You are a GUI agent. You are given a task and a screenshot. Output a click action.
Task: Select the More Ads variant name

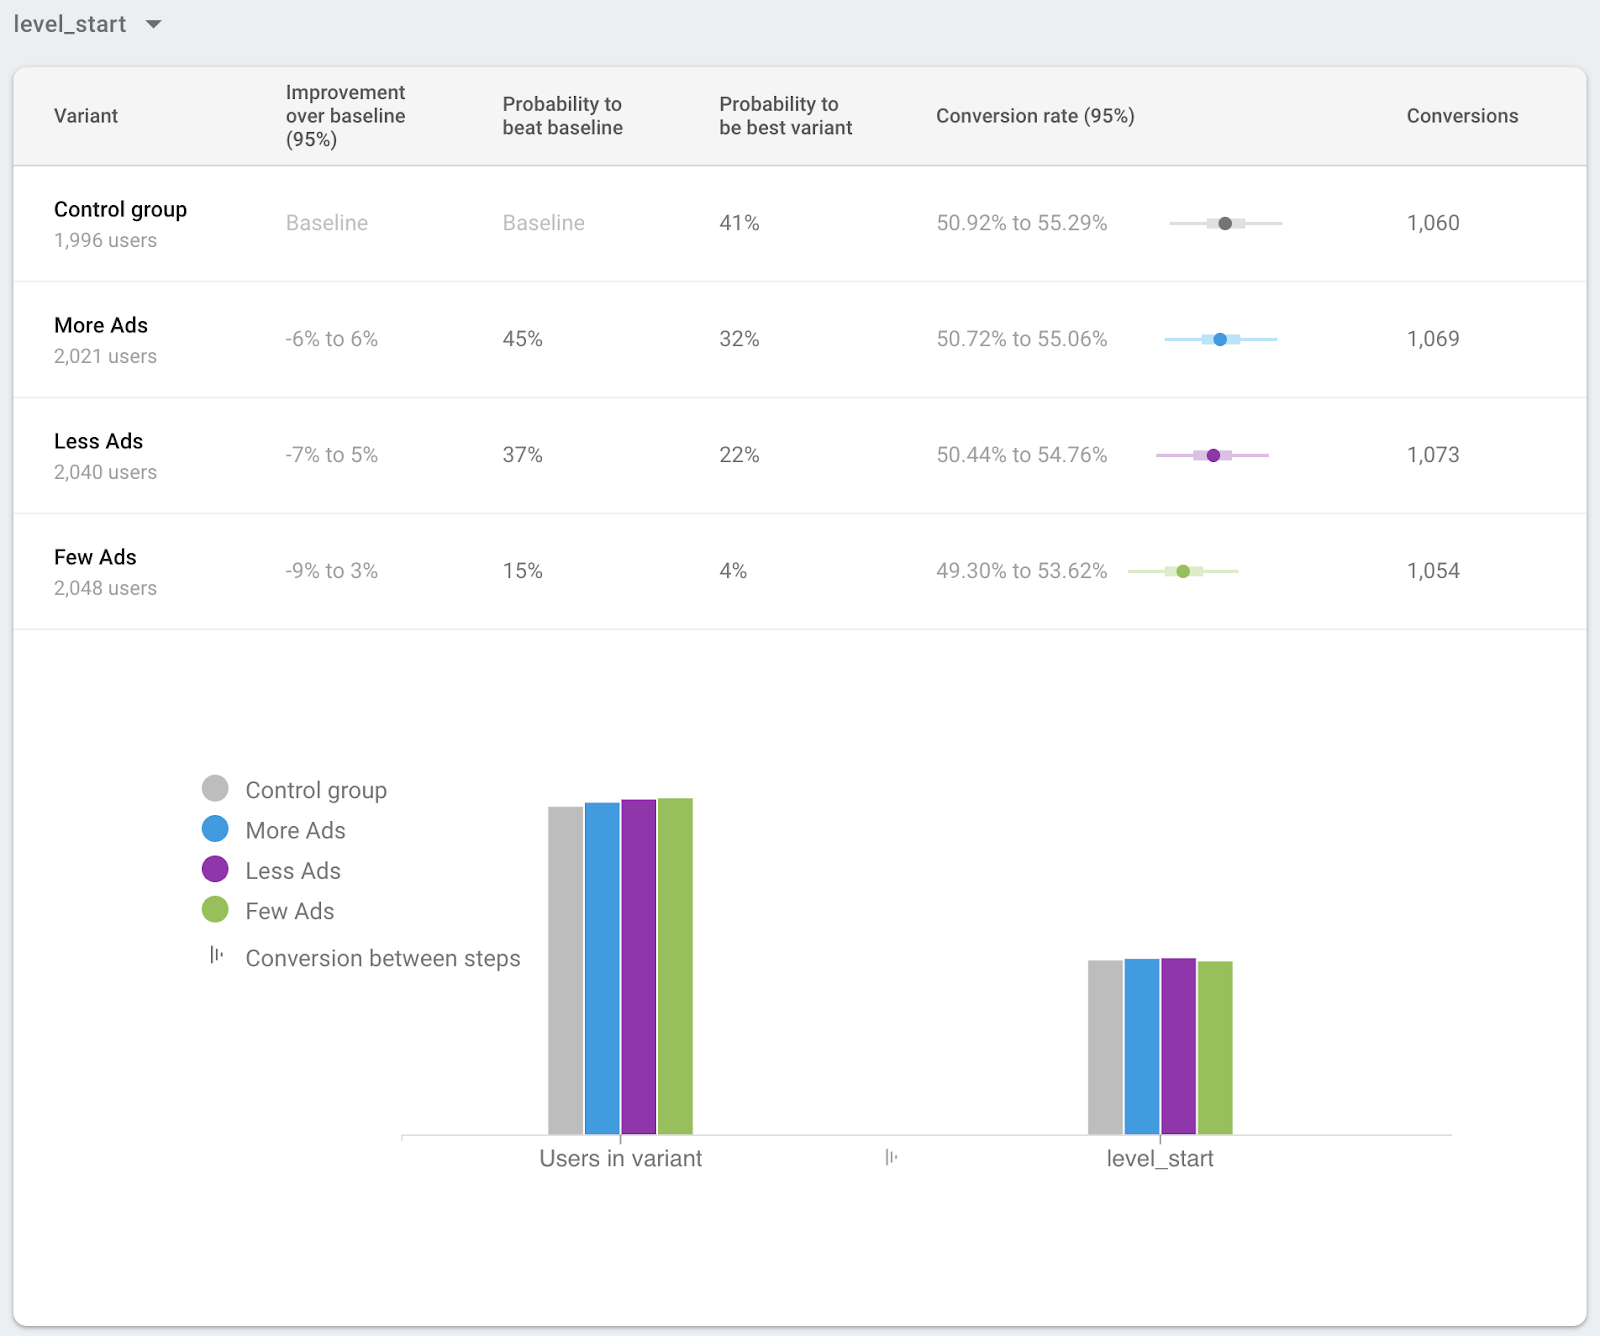point(101,326)
